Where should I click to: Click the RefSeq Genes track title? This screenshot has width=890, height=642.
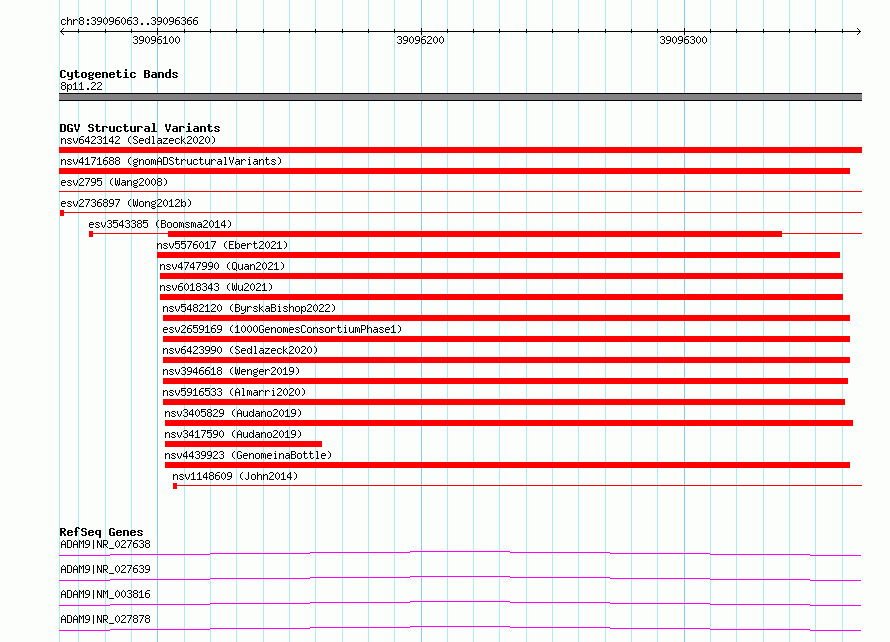click(x=101, y=532)
